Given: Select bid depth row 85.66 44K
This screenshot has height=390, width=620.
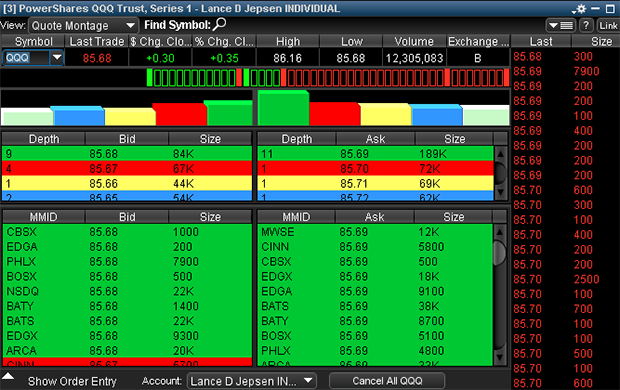Looking at the screenshot, I should (127, 184).
